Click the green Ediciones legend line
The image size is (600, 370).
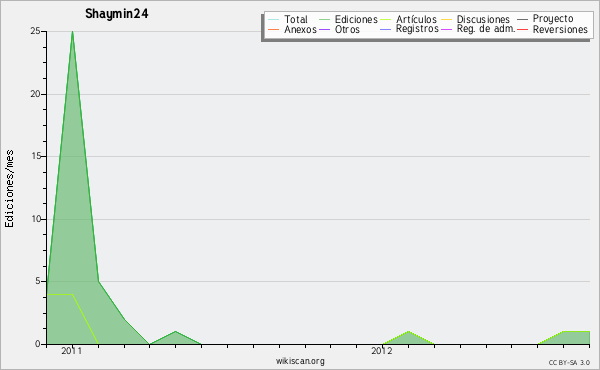tap(324, 19)
